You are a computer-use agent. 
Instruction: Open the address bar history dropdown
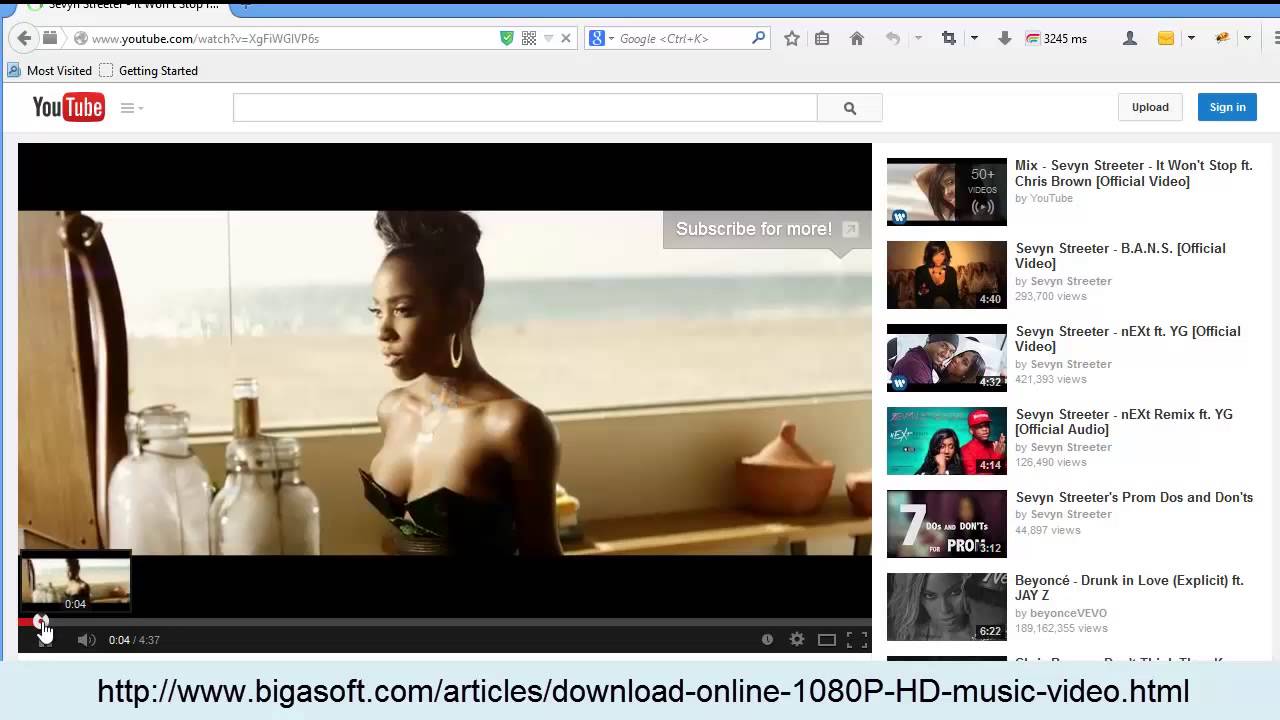(x=548, y=38)
